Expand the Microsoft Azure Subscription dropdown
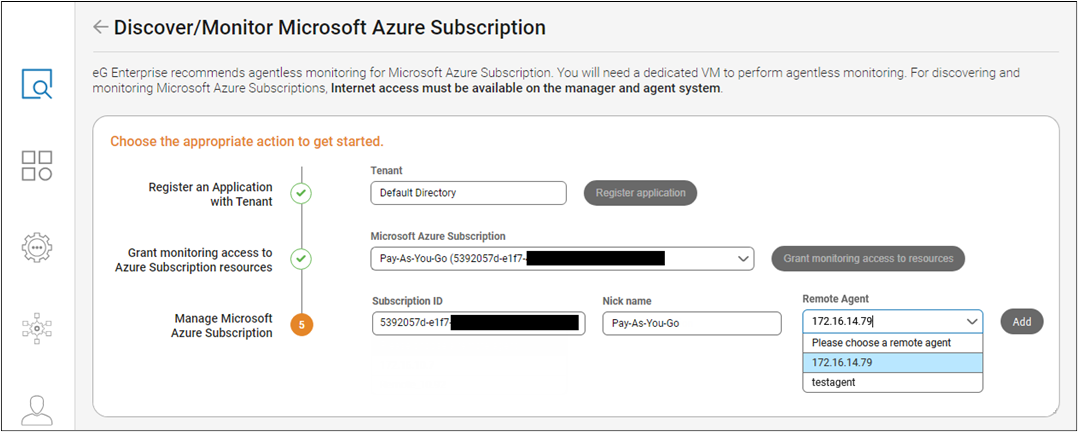The height and width of the screenshot is (432, 1078). (x=743, y=259)
